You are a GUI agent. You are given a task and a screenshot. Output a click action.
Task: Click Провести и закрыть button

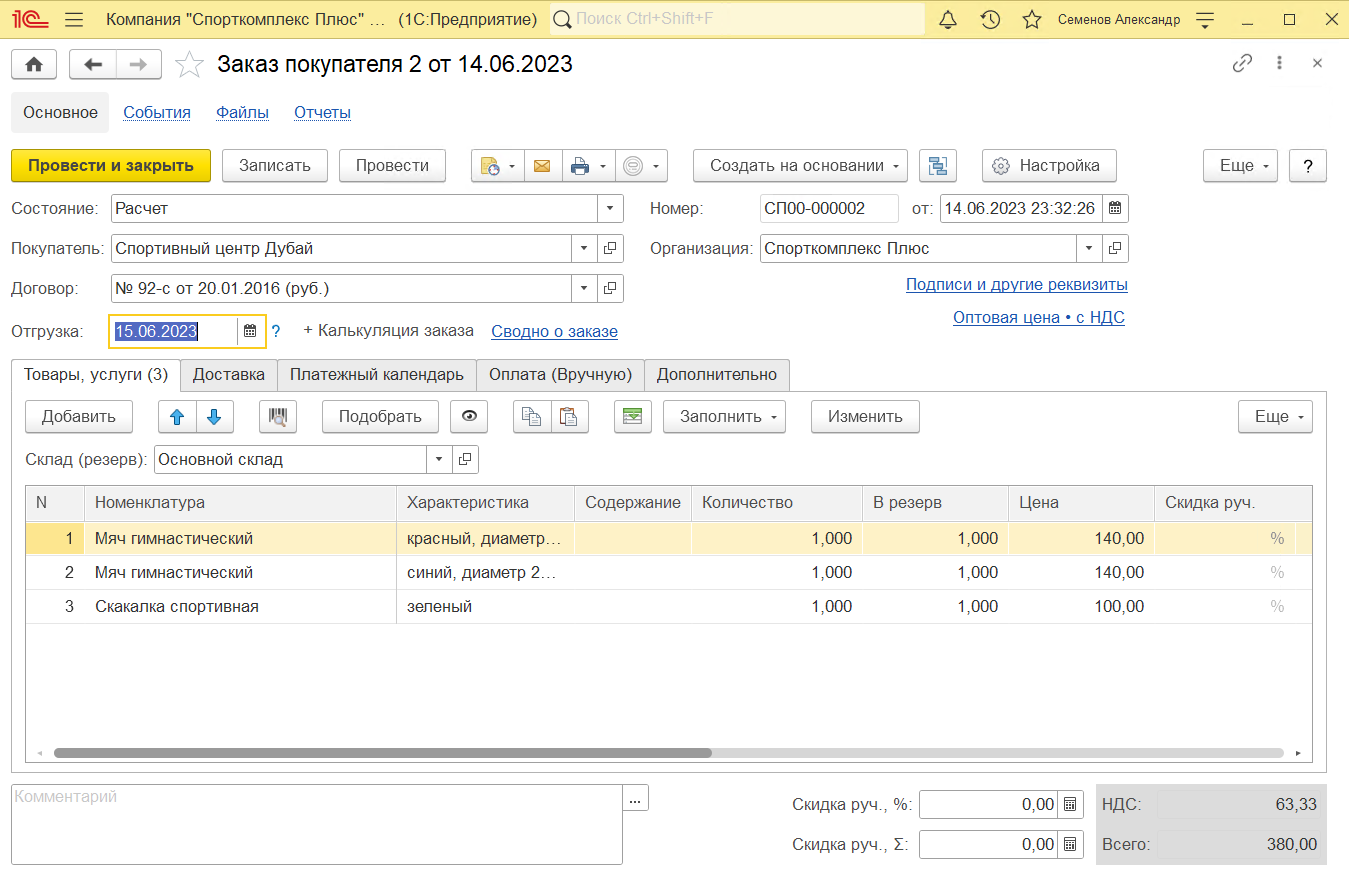pyautogui.click(x=111, y=166)
